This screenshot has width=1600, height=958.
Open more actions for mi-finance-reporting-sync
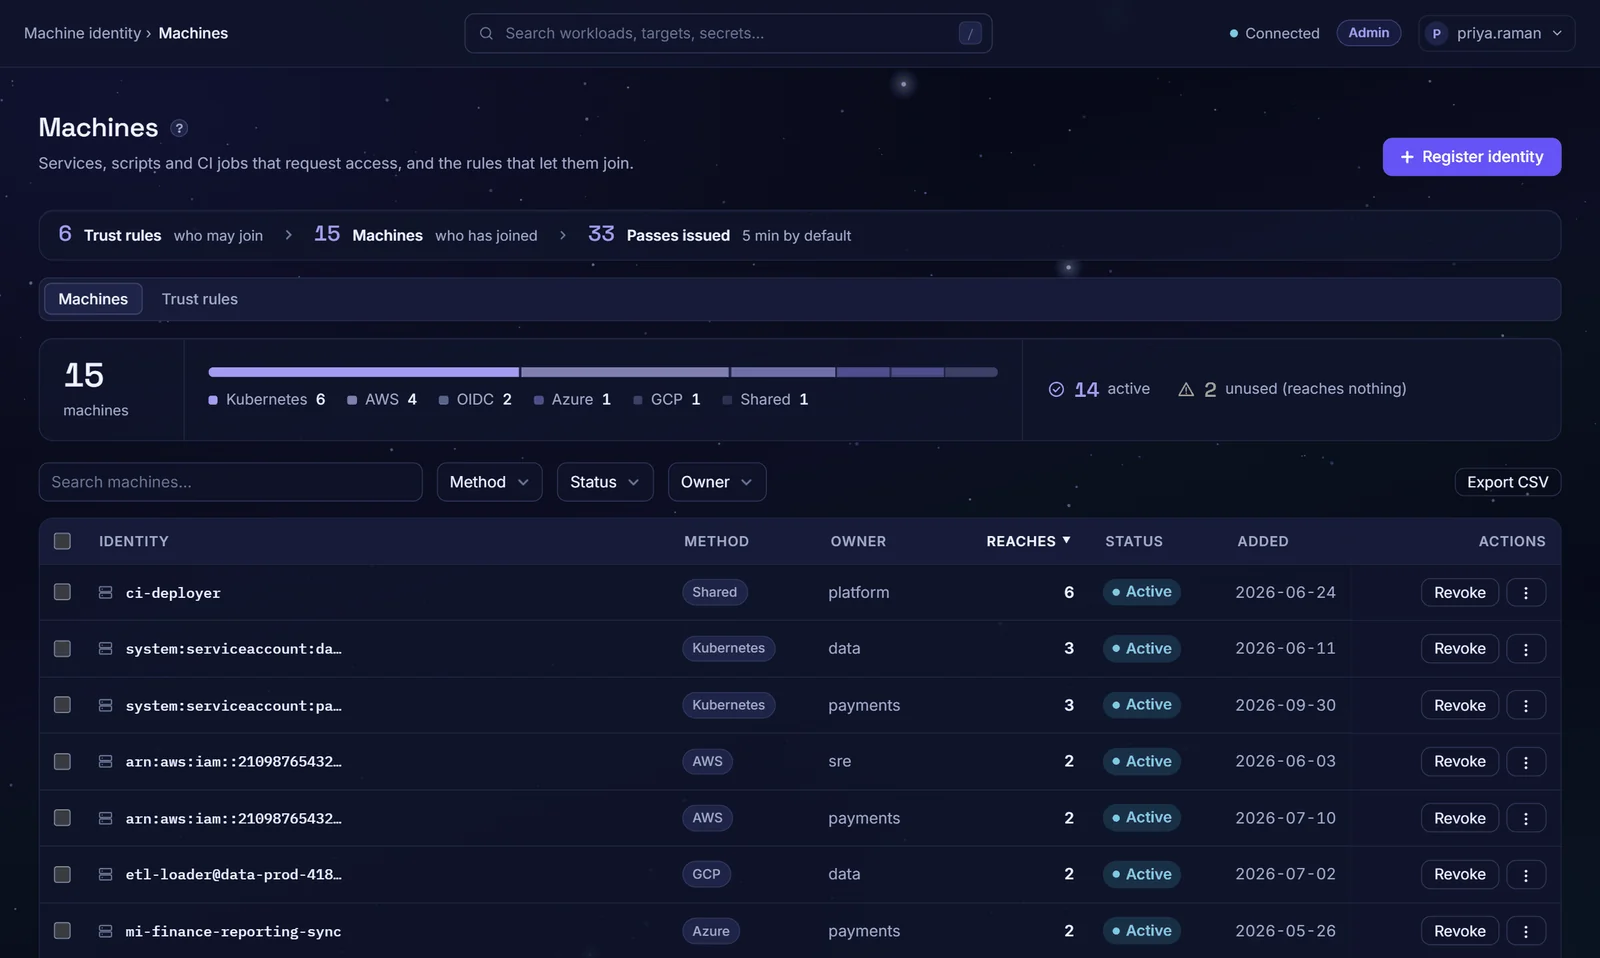pyautogui.click(x=1526, y=931)
